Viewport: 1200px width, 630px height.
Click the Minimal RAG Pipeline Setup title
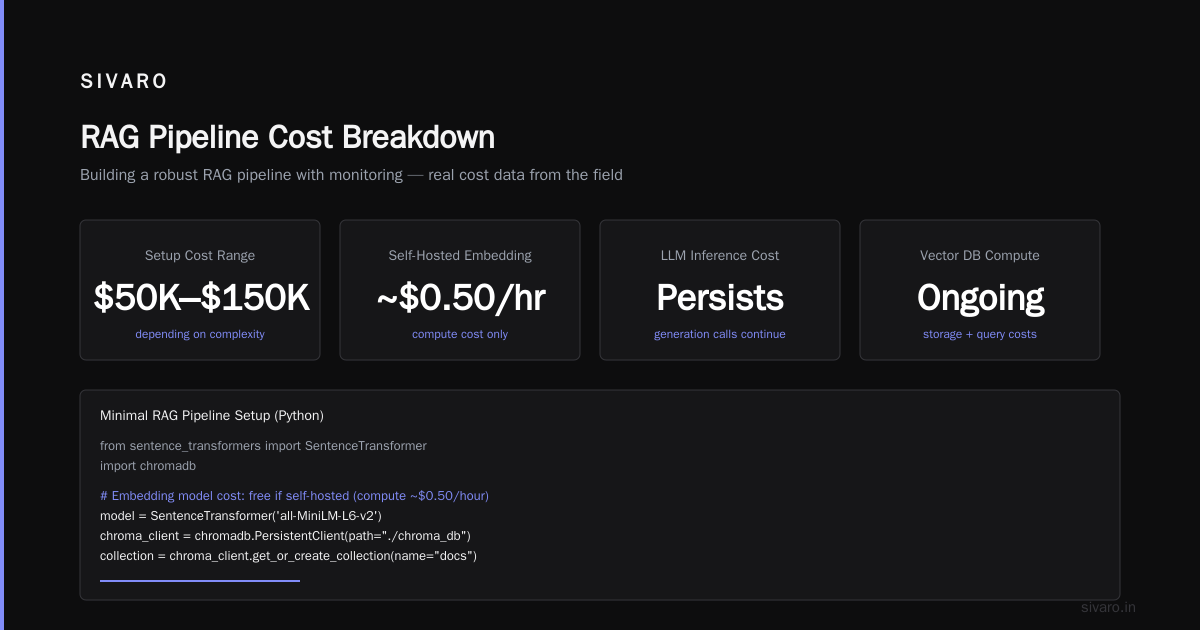(212, 415)
